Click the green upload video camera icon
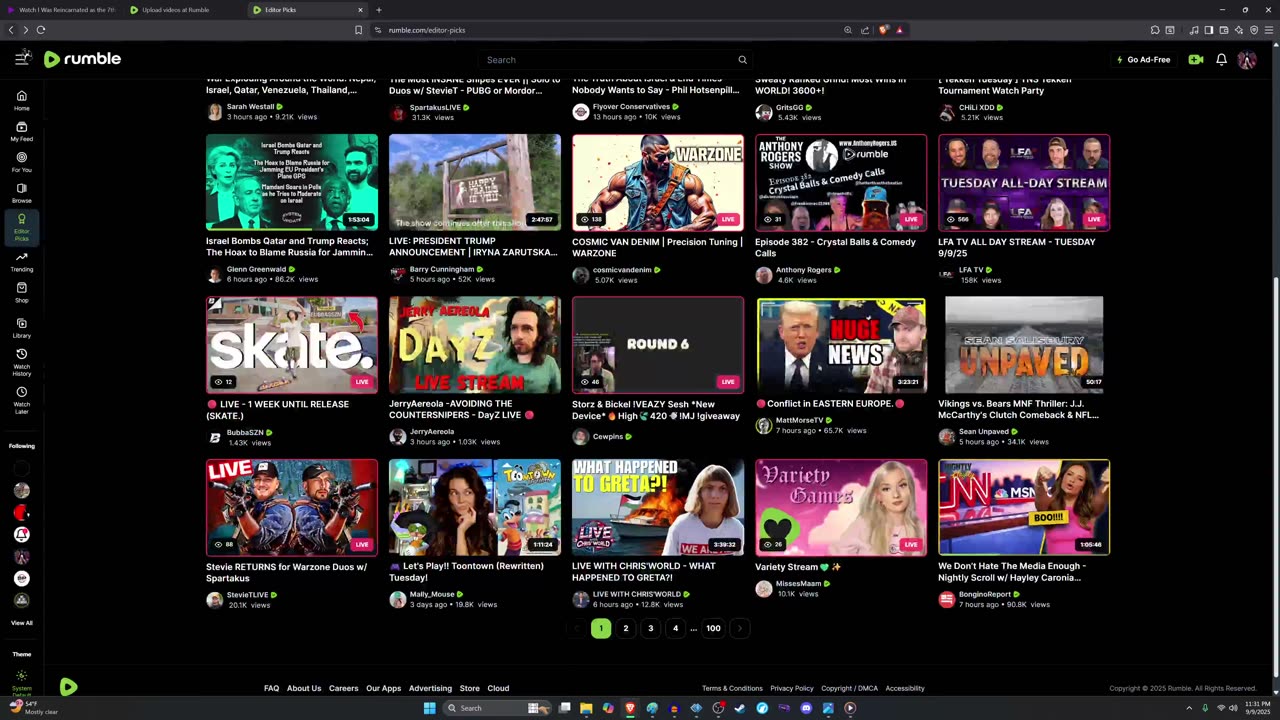 coord(1195,60)
